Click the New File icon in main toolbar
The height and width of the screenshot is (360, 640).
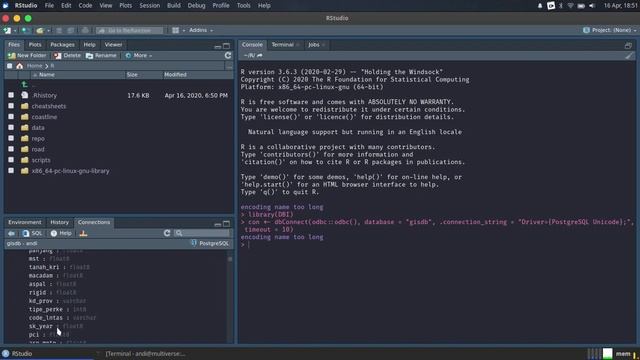pyautogui.click(x=7, y=30)
